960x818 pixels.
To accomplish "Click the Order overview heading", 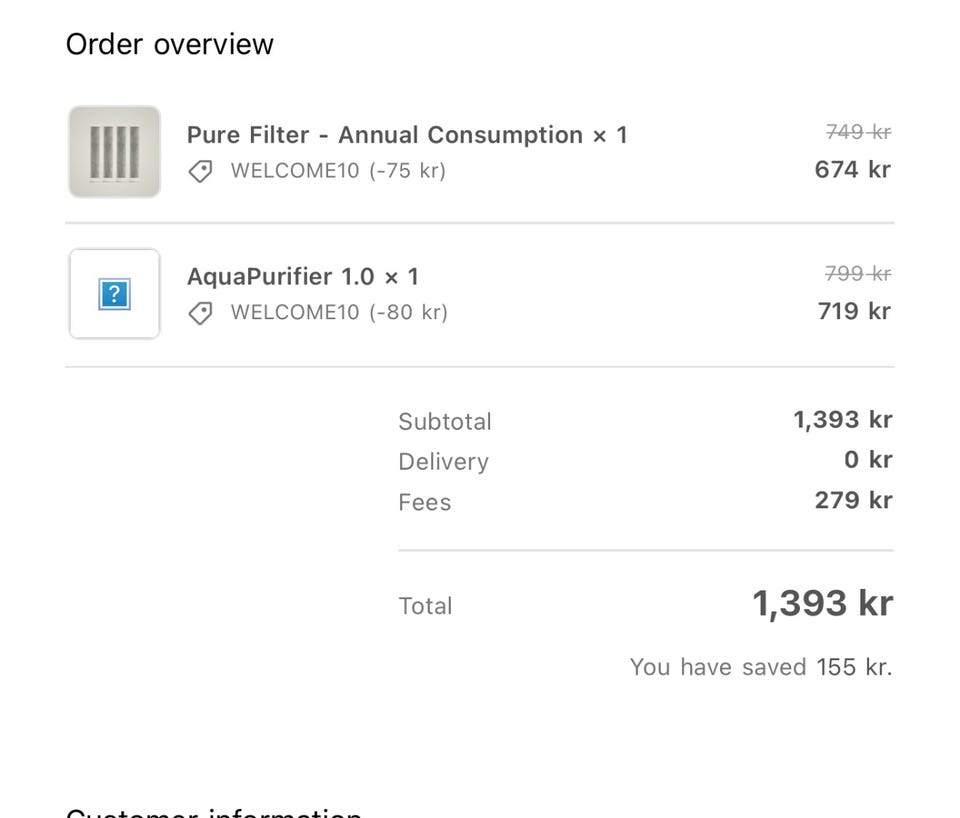I will click(x=170, y=44).
